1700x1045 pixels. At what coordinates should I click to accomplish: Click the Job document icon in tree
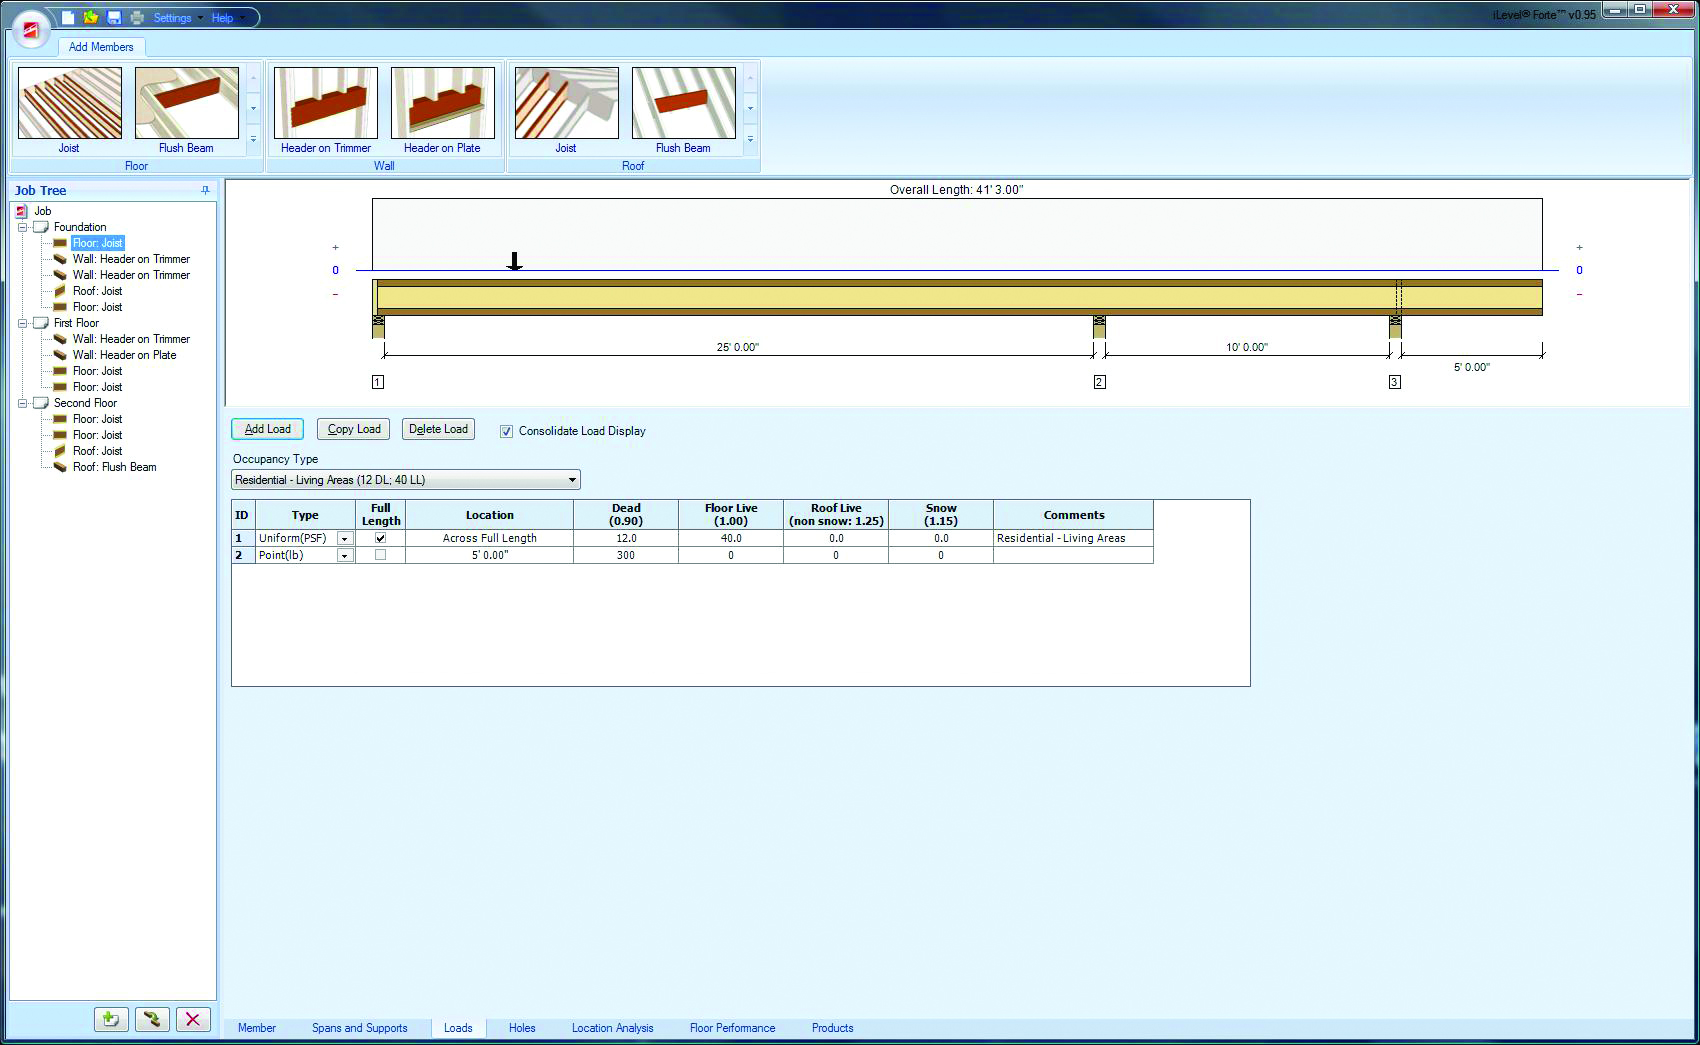(22, 211)
